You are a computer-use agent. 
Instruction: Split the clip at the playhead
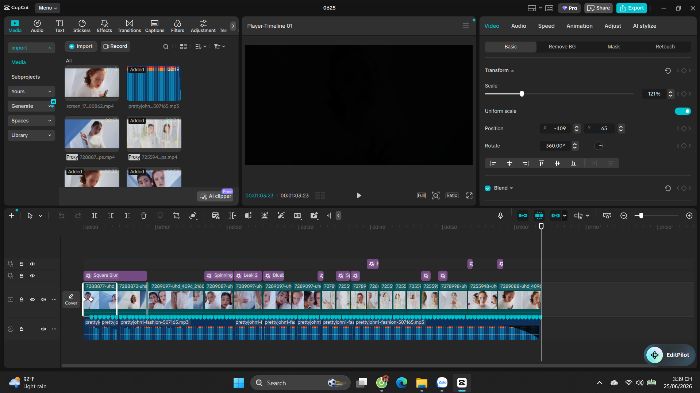click(x=95, y=216)
